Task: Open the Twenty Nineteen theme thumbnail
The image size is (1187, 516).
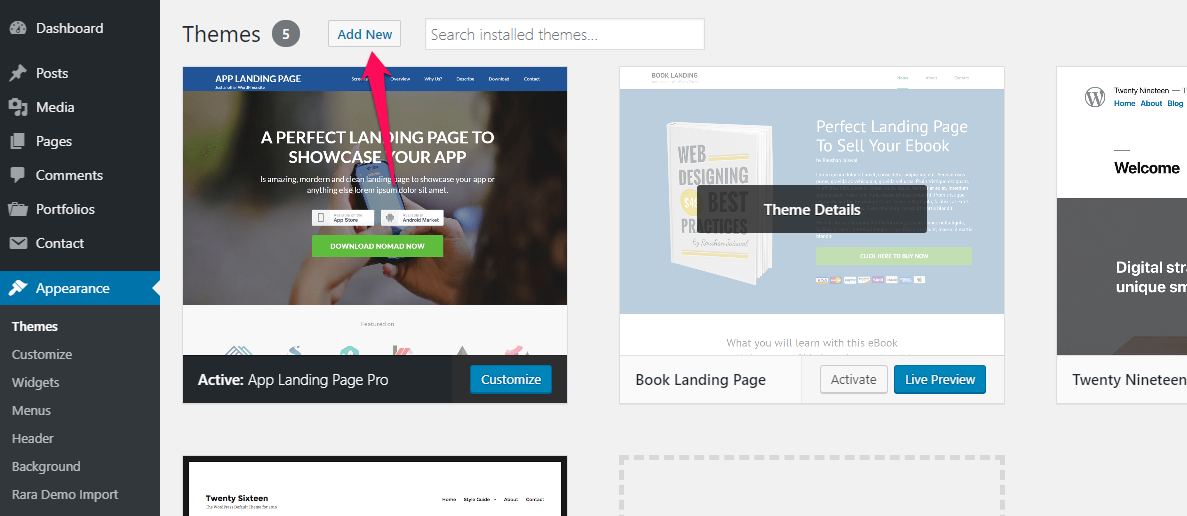Action: 1122,211
